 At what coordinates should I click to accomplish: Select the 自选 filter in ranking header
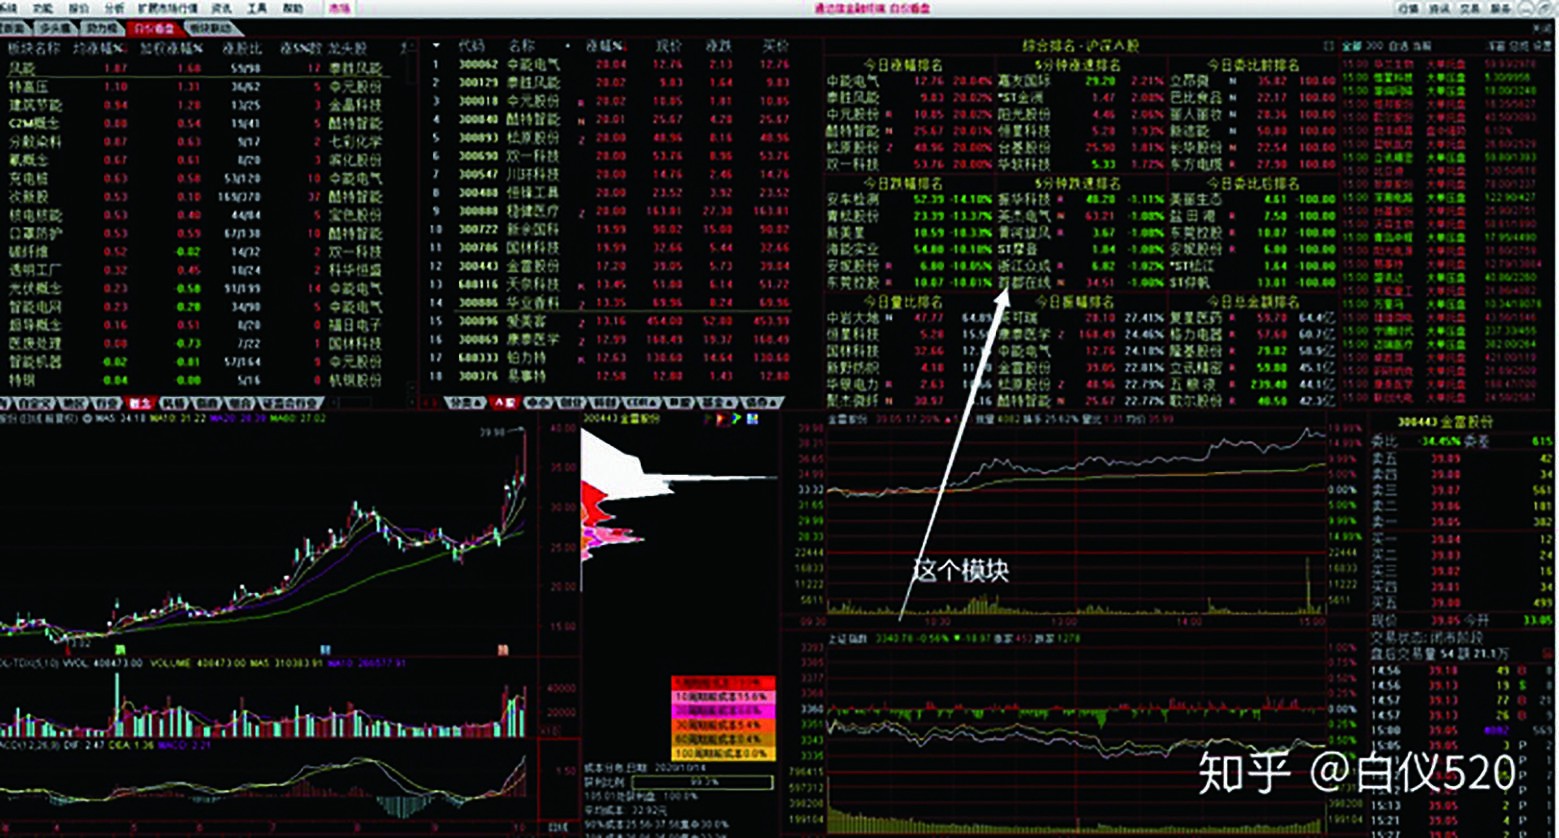pyautogui.click(x=1398, y=46)
